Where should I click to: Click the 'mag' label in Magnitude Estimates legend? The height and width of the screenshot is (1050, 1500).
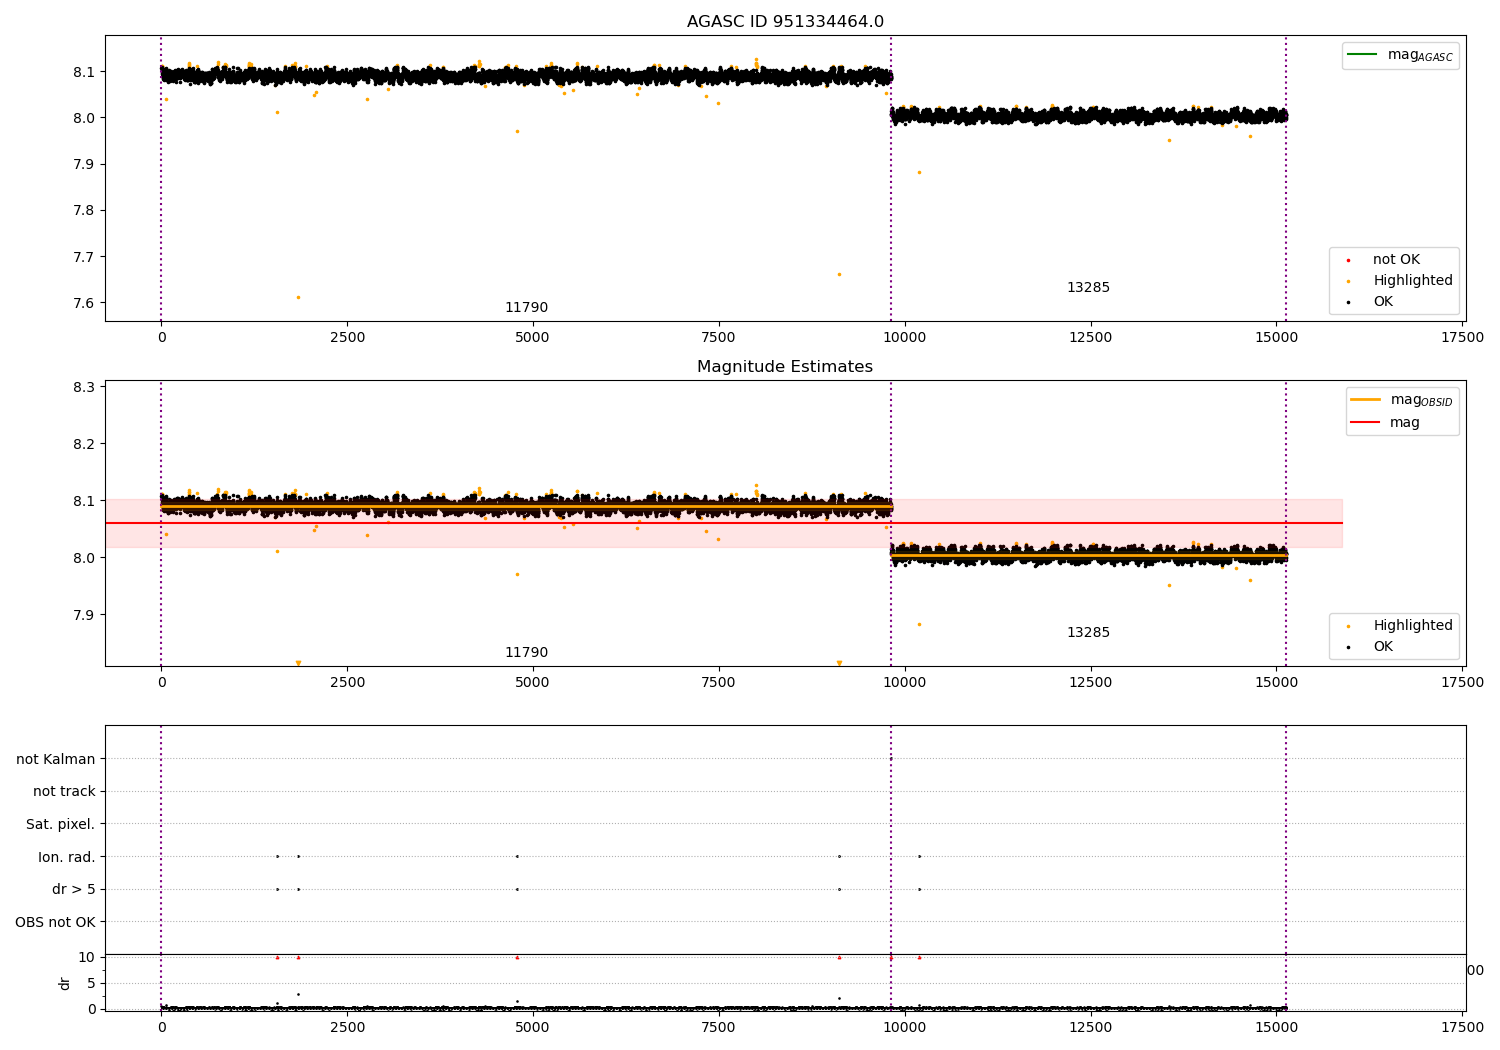coord(1405,423)
